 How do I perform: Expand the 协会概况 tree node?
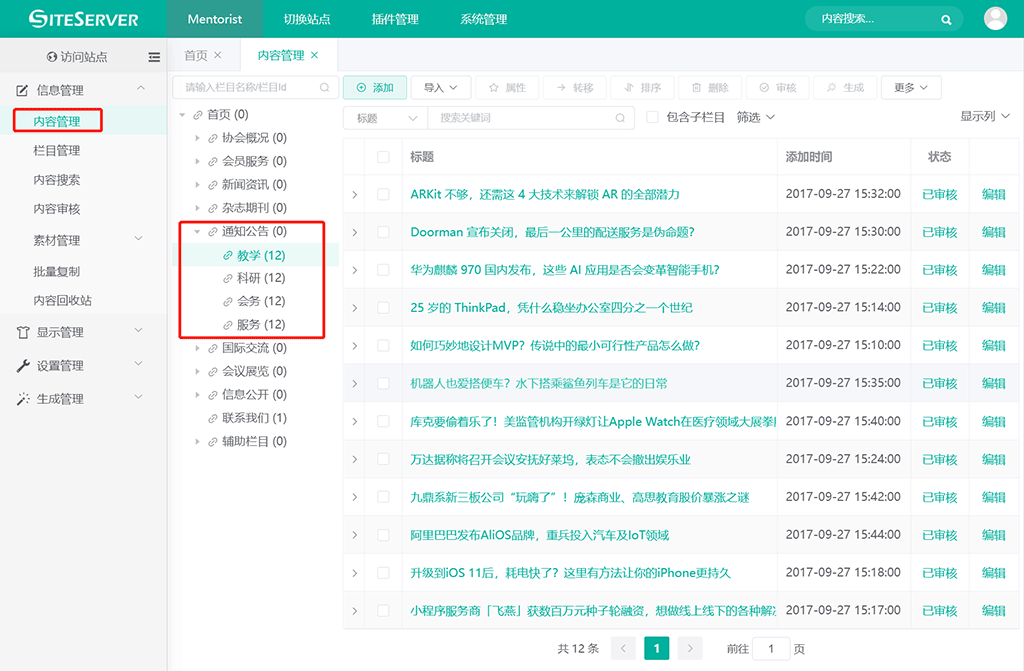point(197,138)
